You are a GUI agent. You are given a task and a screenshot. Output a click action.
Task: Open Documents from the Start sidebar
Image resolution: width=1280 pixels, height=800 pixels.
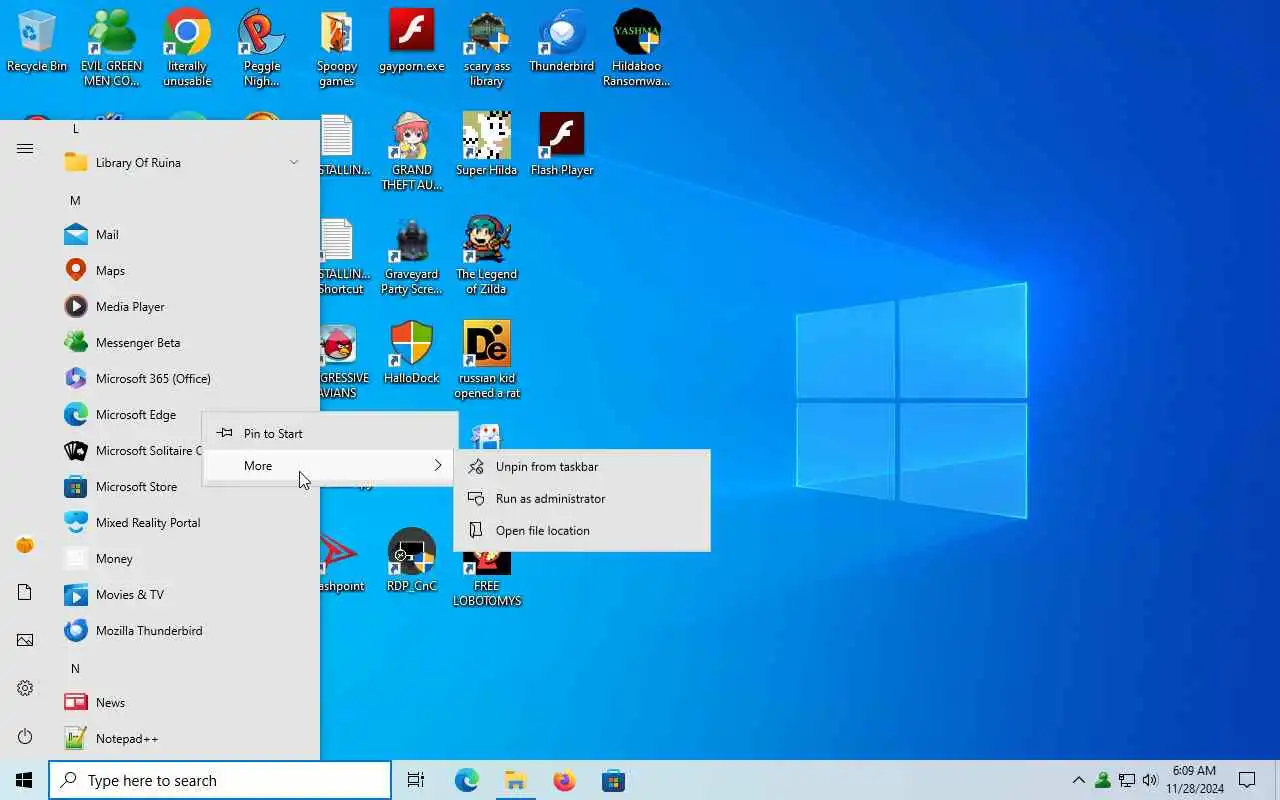[25, 592]
